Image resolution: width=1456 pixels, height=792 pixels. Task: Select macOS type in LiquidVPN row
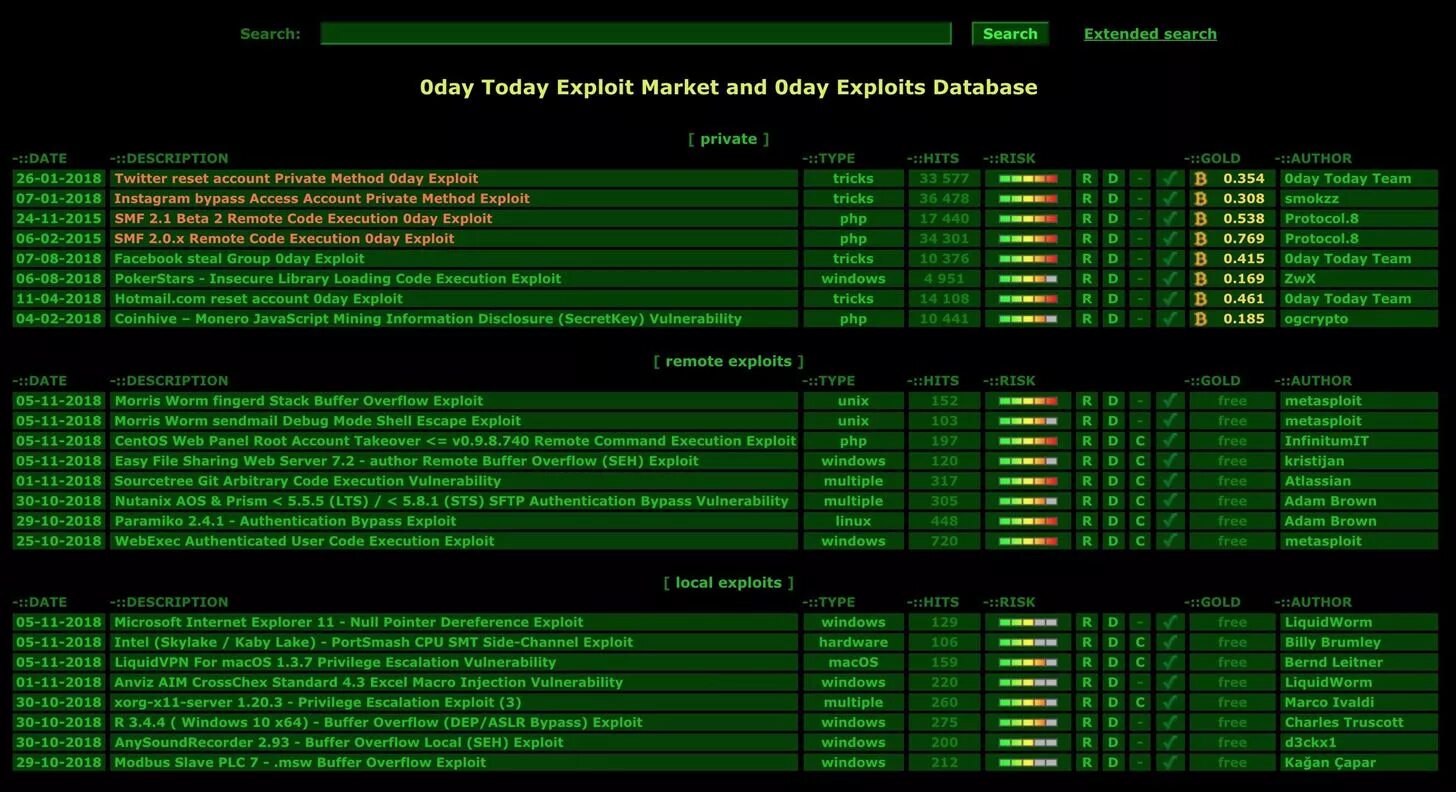(853, 662)
